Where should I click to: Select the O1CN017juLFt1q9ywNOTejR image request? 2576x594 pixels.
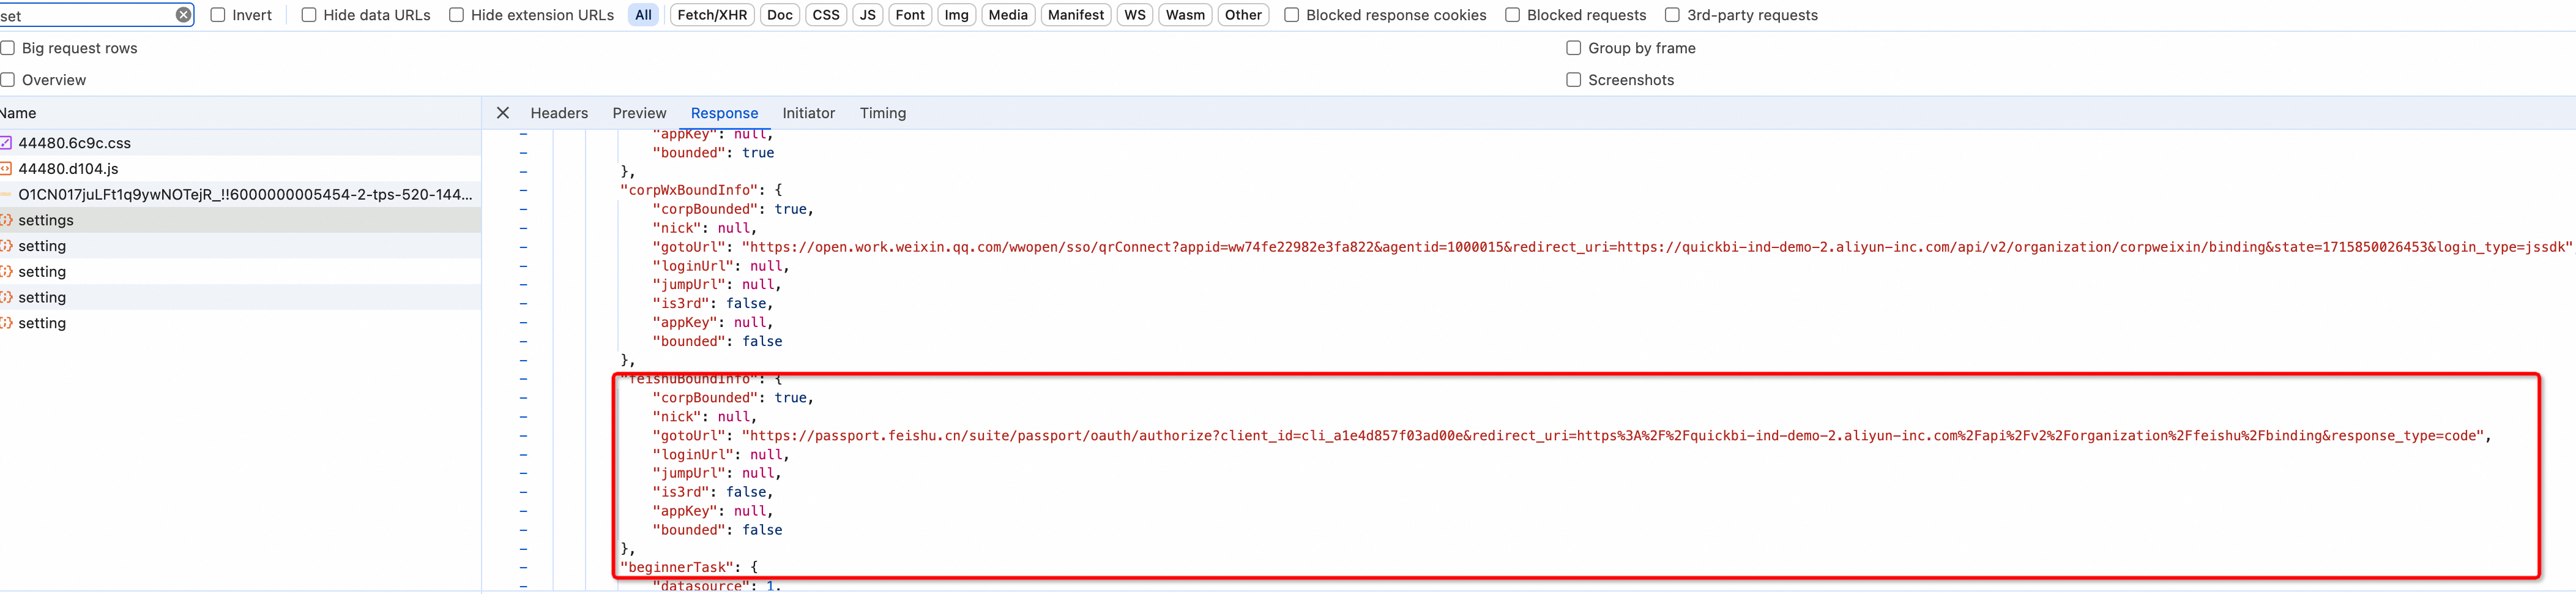click(245, 195)
